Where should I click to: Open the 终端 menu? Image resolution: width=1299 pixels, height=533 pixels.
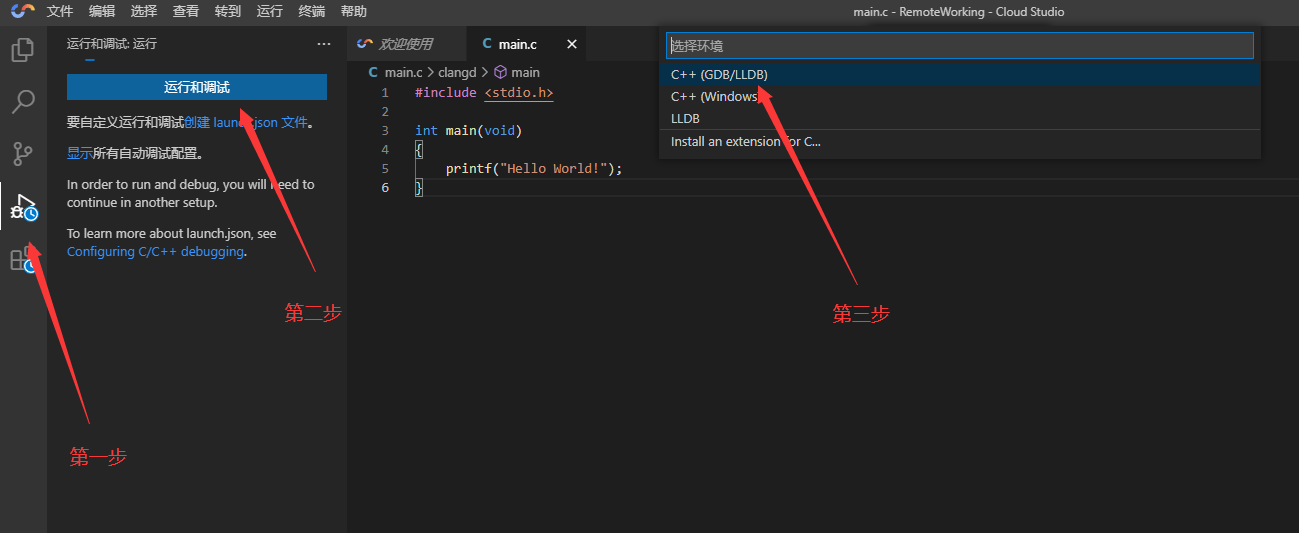pyautogui.click(x=312, y=12)
